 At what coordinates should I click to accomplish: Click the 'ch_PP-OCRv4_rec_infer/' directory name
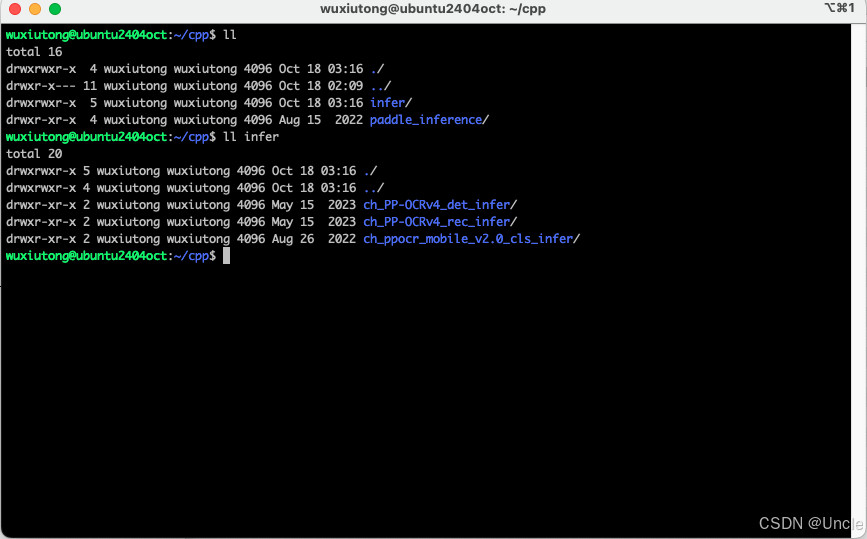click(440, 222)
